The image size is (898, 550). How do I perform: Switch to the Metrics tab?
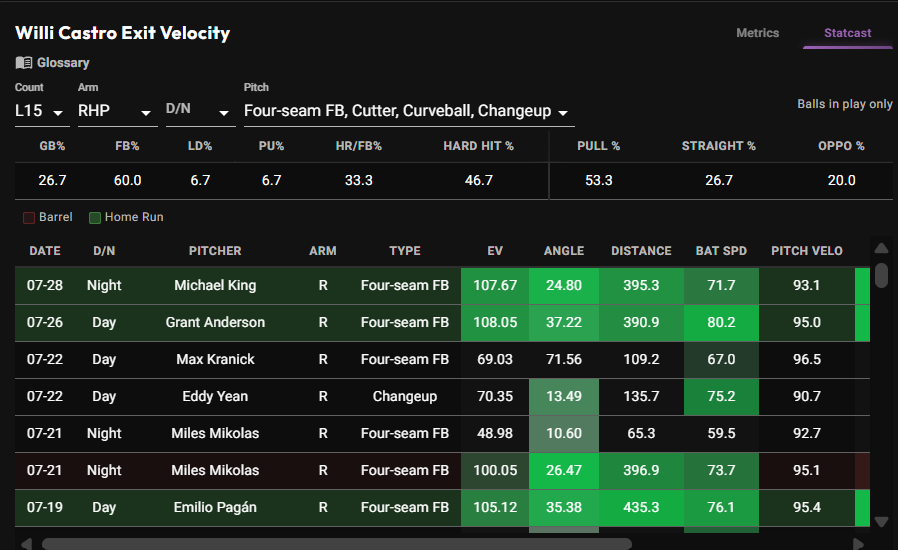point(757,33)
